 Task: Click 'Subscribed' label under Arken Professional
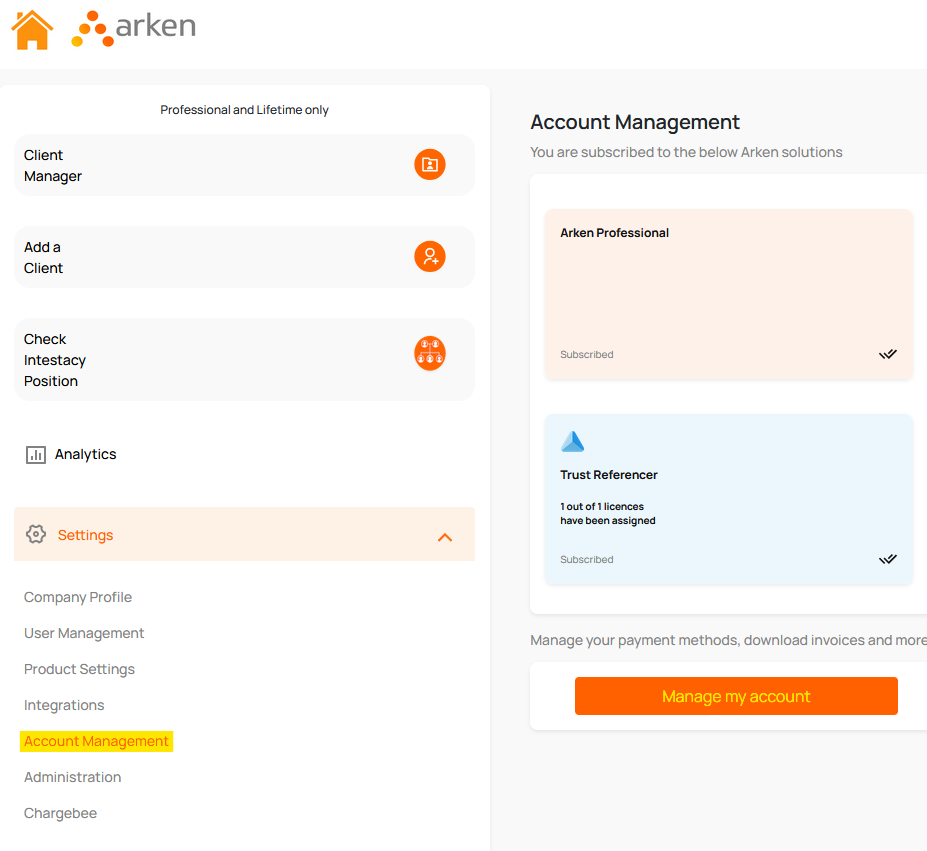point(586,354)
